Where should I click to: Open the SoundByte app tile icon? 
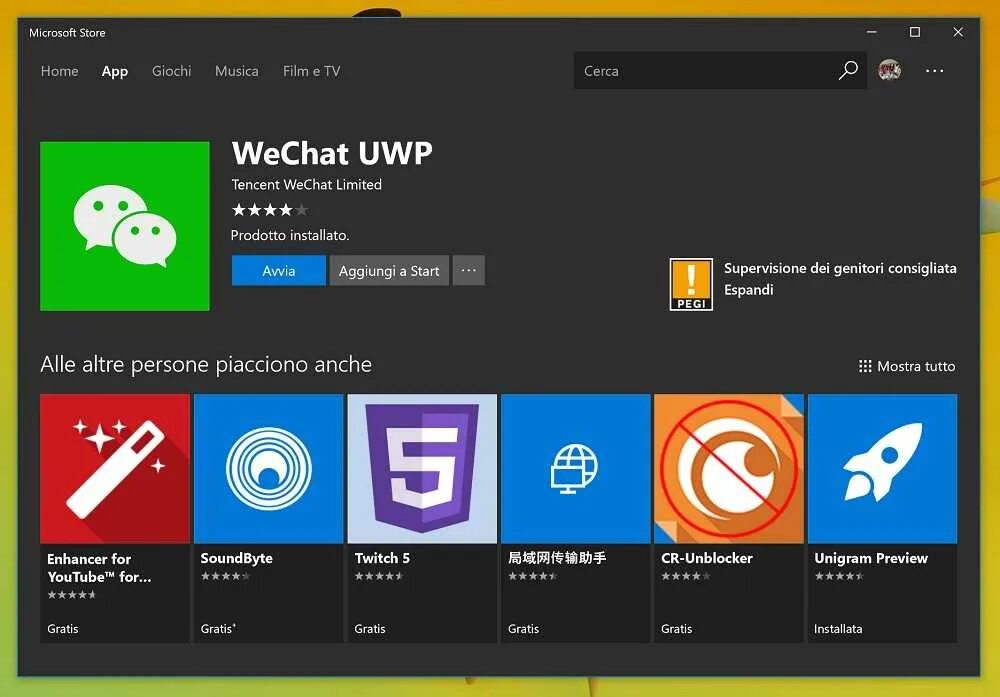tap(268, 469)
